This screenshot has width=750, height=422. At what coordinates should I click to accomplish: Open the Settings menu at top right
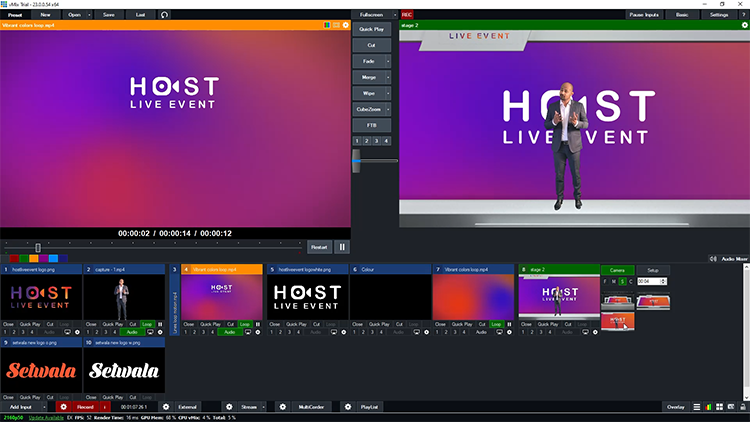click(719, 15)
